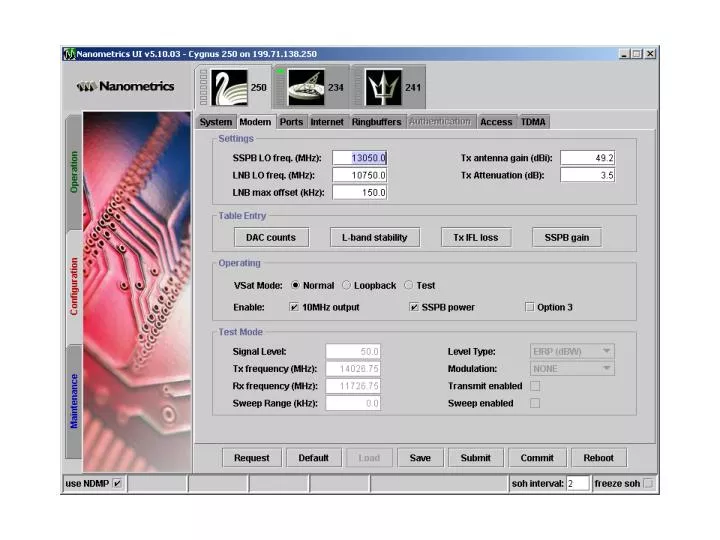Open the Operation side tab
Screen dimensions: 720x540
[74, 172]
